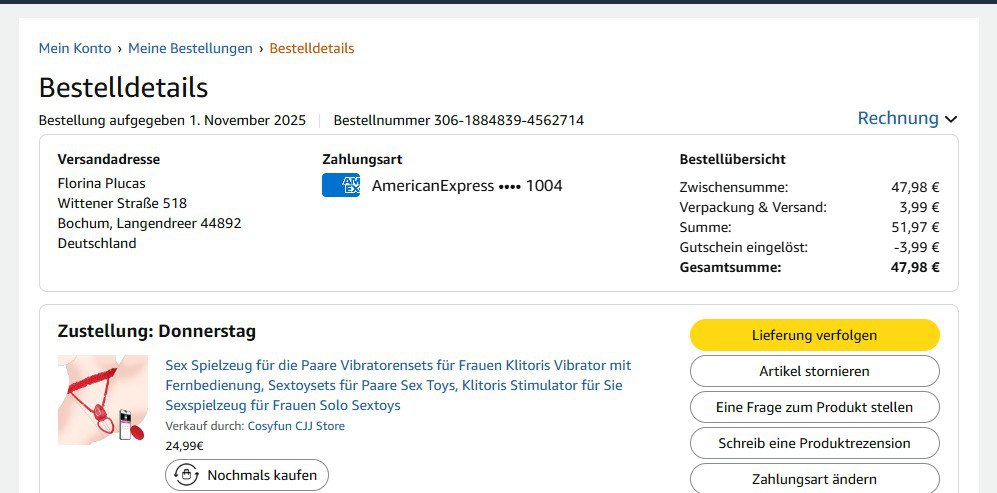The image size is (997, 493).
Task: Open the product thumbnail image
Action: (x=103, y=399)
